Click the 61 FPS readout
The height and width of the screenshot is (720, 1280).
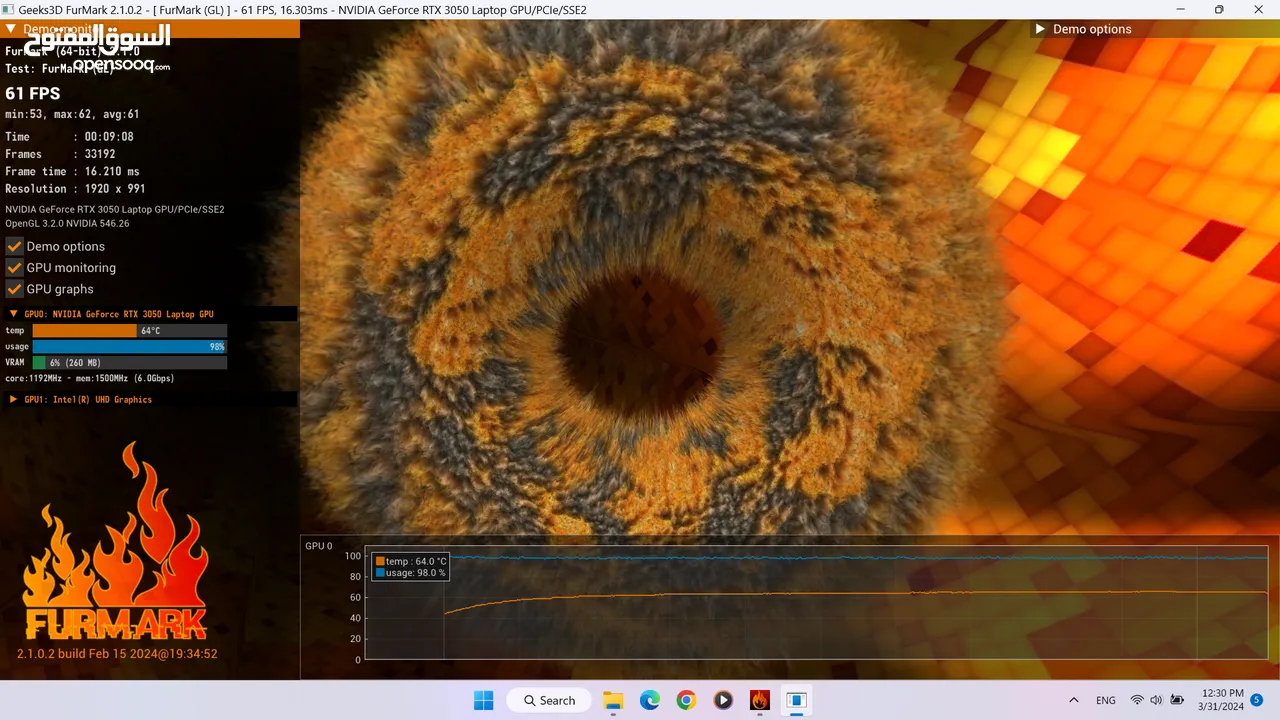pos(33,93)
